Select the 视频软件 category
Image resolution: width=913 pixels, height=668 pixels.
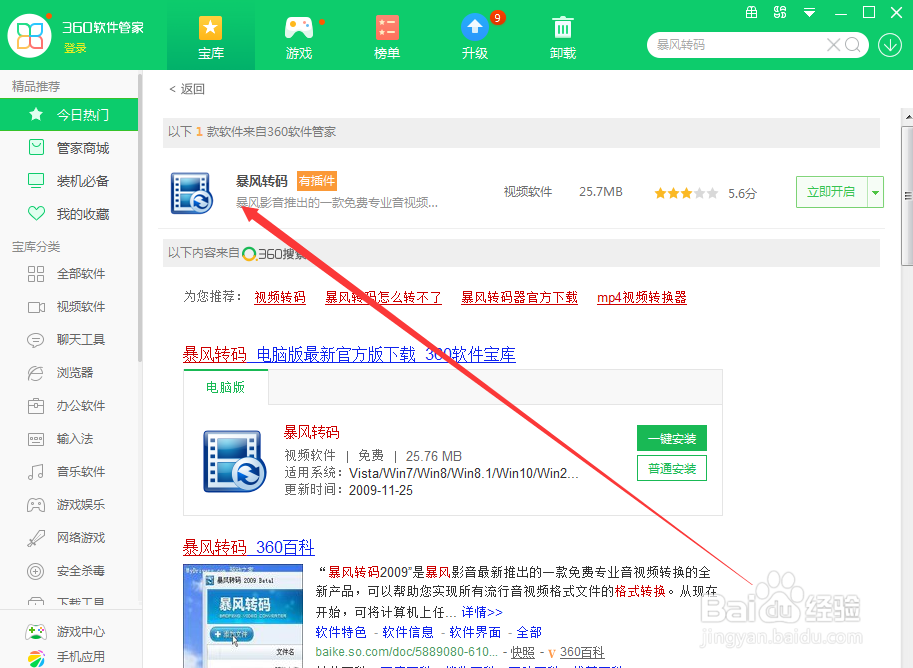(69, 307)
